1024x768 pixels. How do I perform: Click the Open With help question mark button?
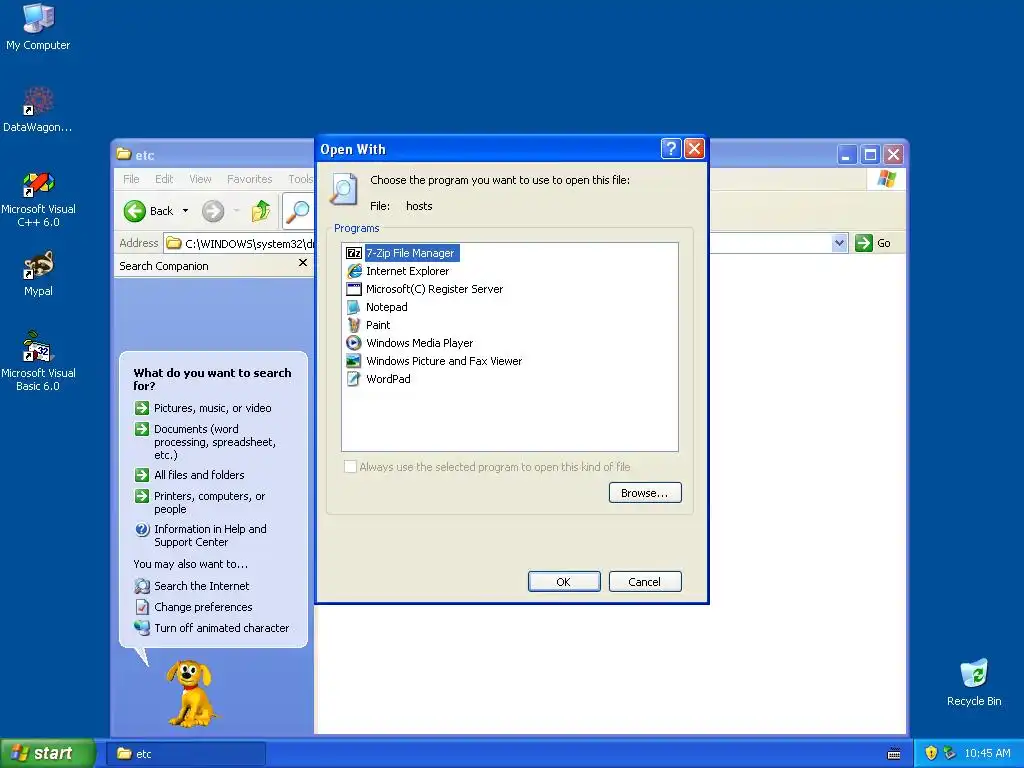[671, 149]
